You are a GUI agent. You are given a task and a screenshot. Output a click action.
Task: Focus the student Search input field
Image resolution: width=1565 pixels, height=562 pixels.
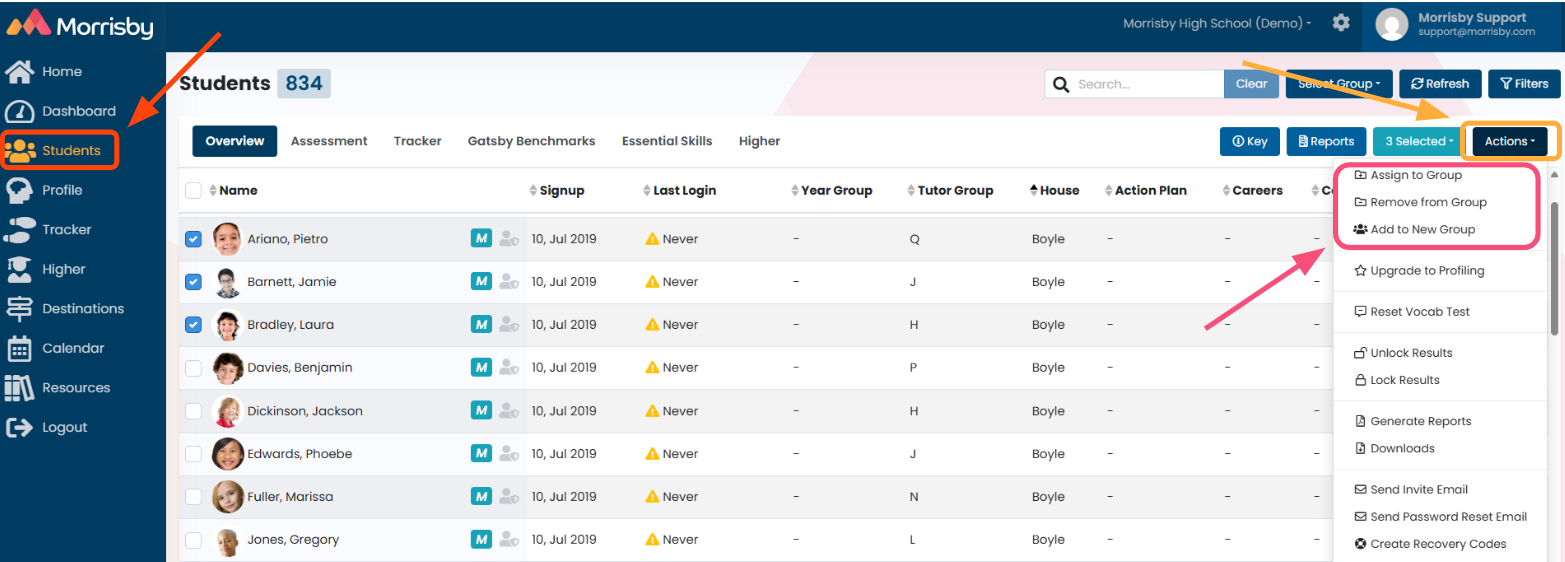coord(1148,84)
